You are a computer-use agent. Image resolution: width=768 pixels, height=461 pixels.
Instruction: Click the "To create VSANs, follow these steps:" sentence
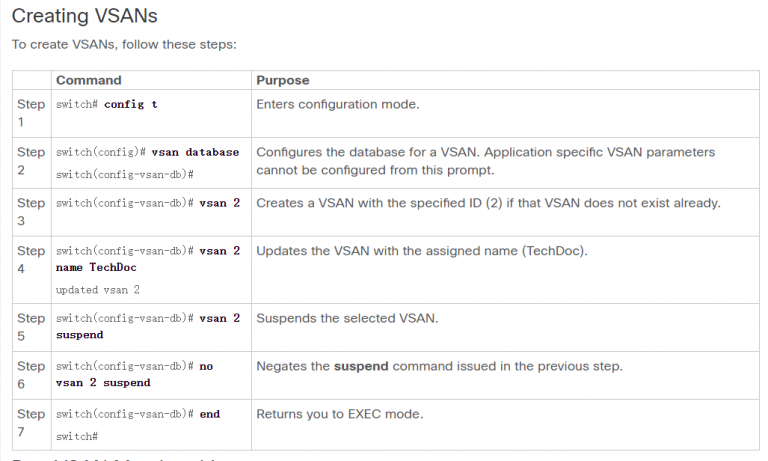(123, 45)
